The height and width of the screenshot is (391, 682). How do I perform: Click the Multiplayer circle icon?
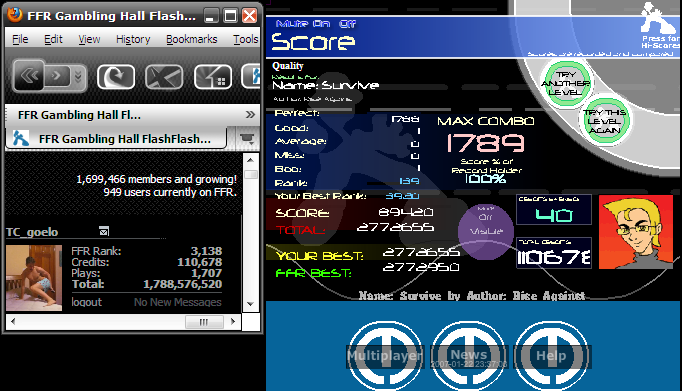[385, 356]
